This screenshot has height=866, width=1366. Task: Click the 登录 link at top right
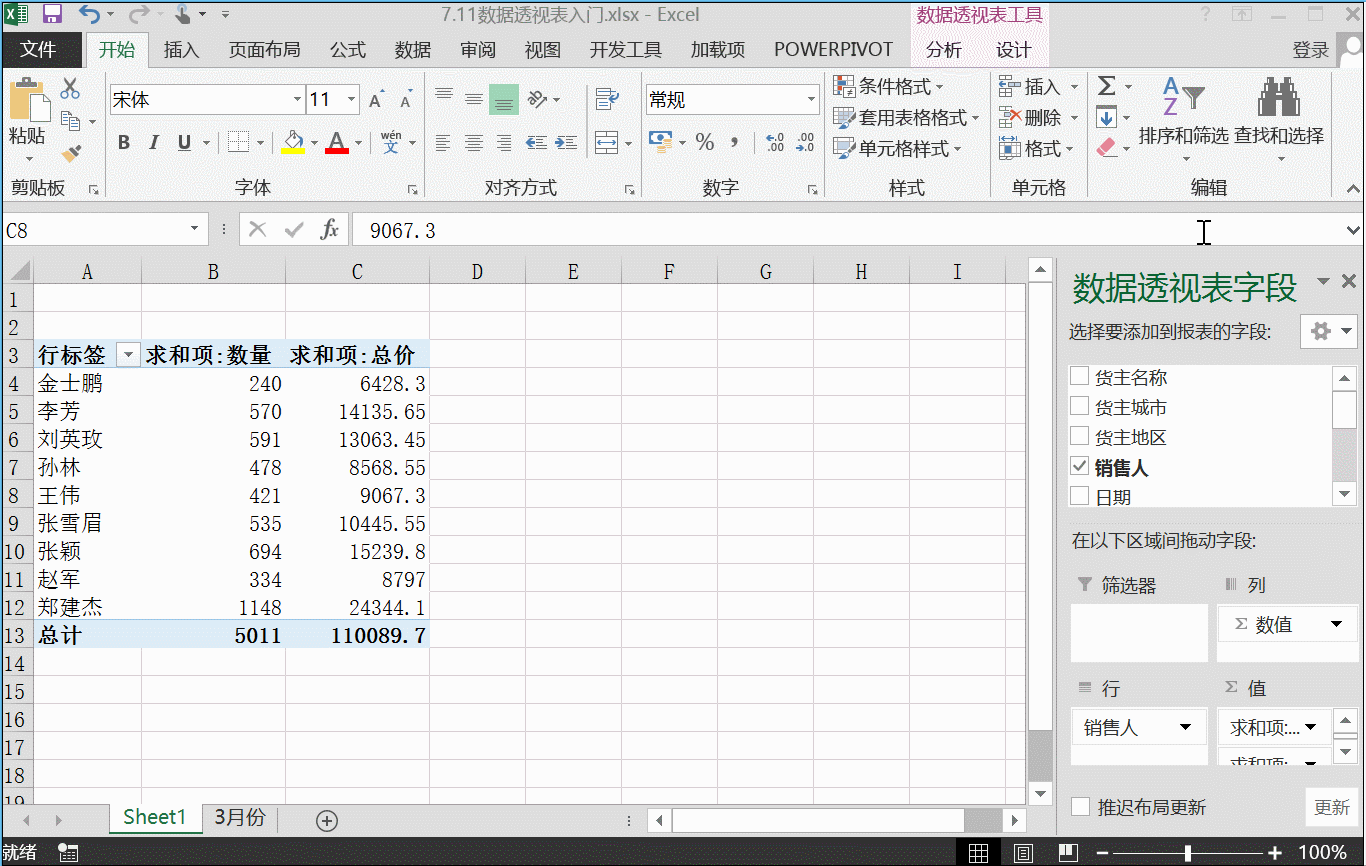tap(1310, 49)
